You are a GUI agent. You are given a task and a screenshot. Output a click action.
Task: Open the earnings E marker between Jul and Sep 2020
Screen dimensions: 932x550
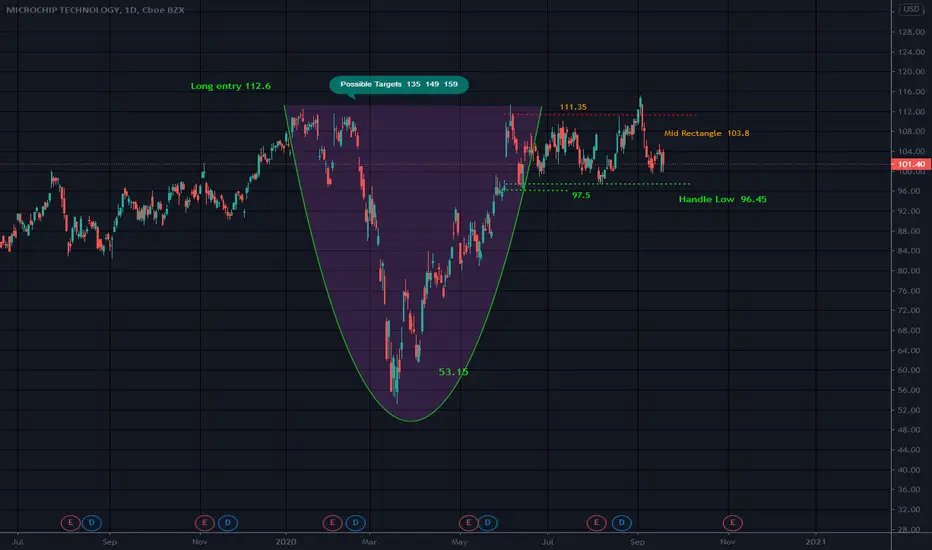click(596, 523)
